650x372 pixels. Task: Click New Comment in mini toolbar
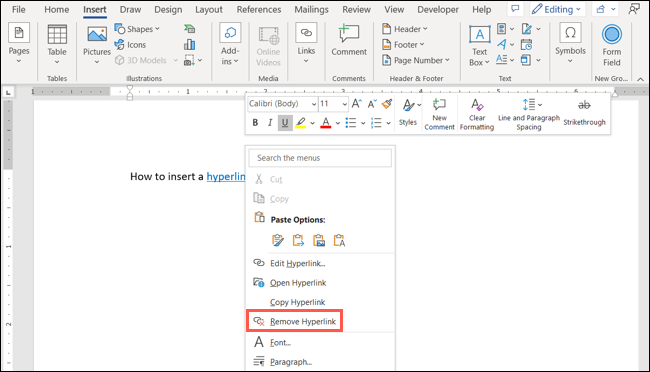tap(439, 114)
